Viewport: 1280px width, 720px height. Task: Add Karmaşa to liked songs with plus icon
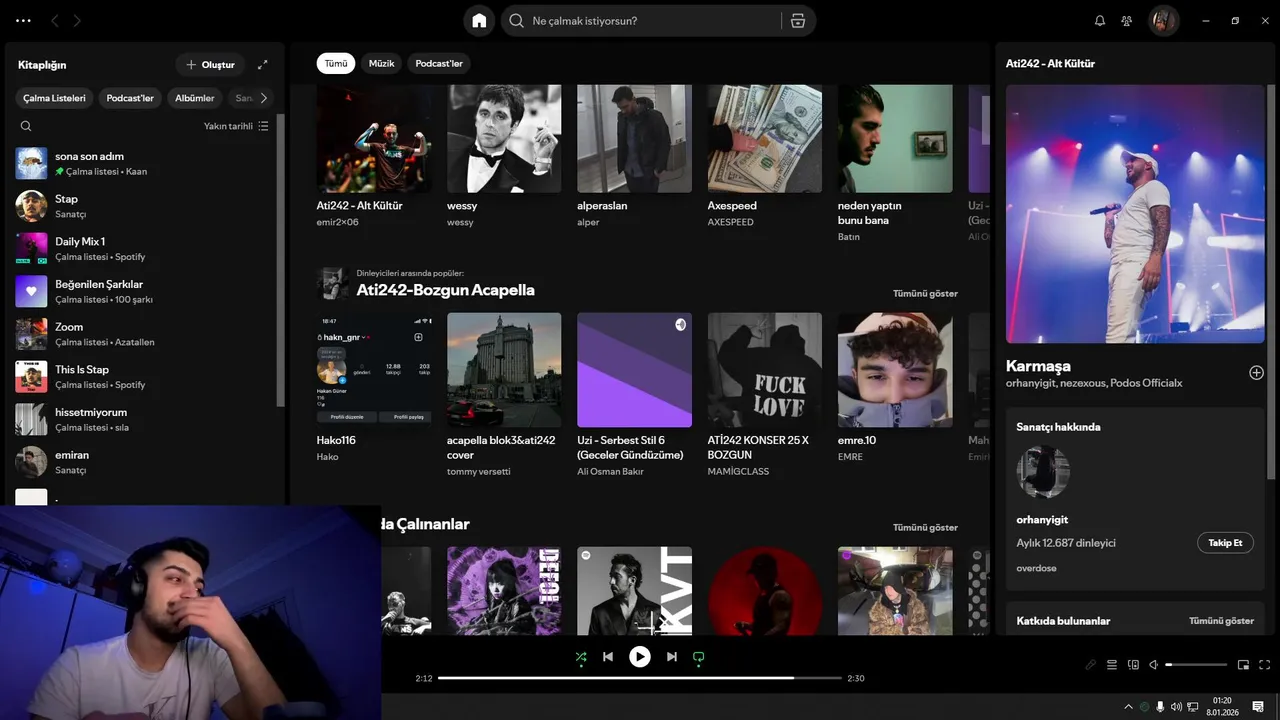tap(1257, 373)
